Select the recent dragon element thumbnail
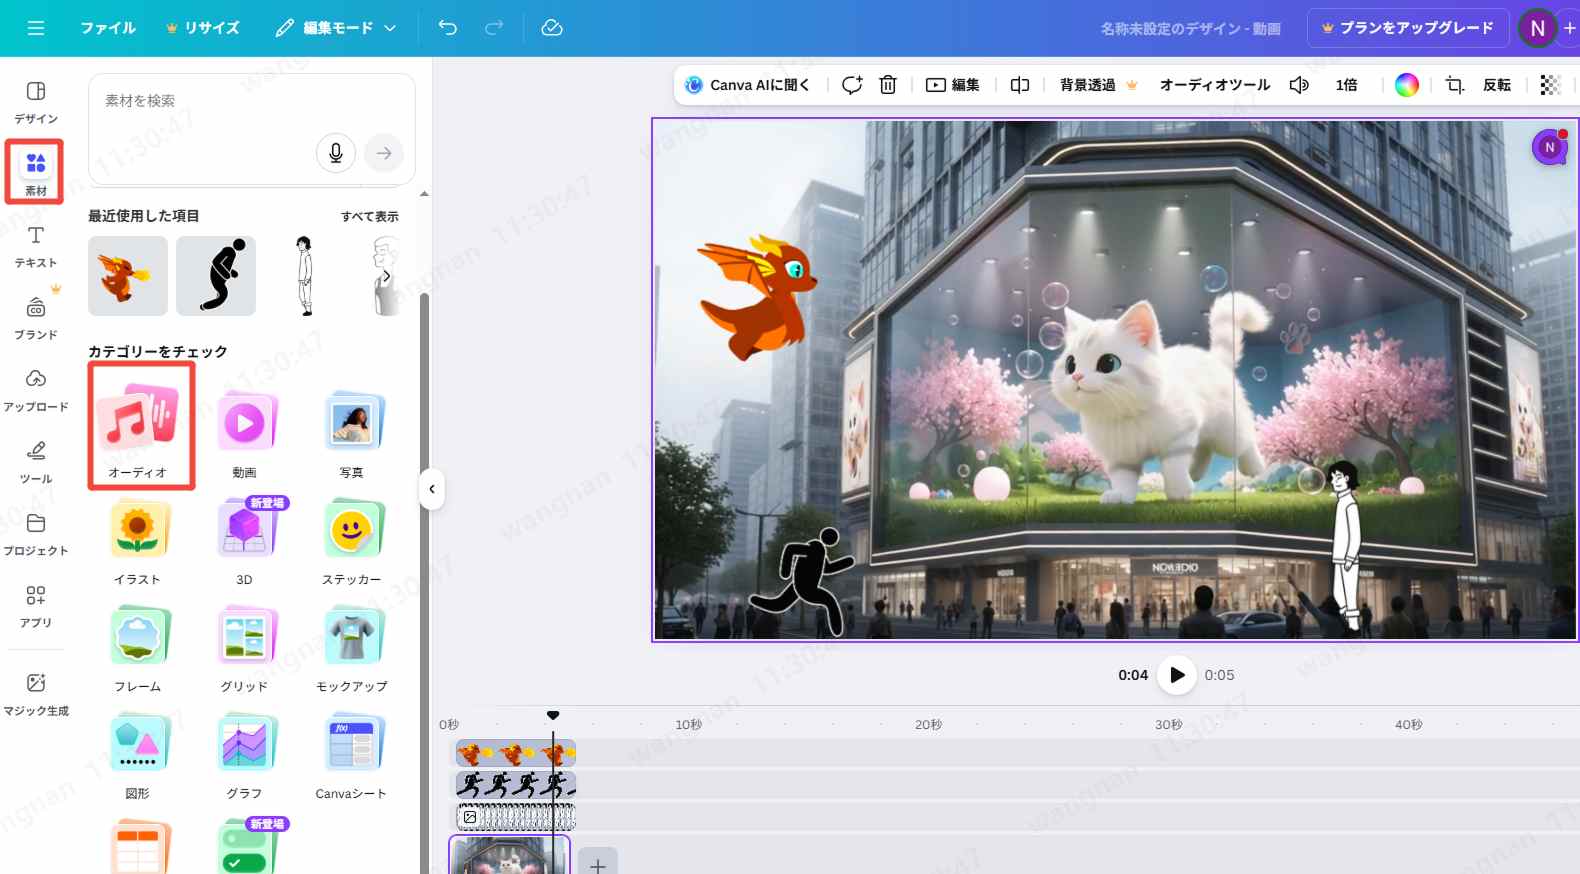1580x874 pixels. coord(128,276)
